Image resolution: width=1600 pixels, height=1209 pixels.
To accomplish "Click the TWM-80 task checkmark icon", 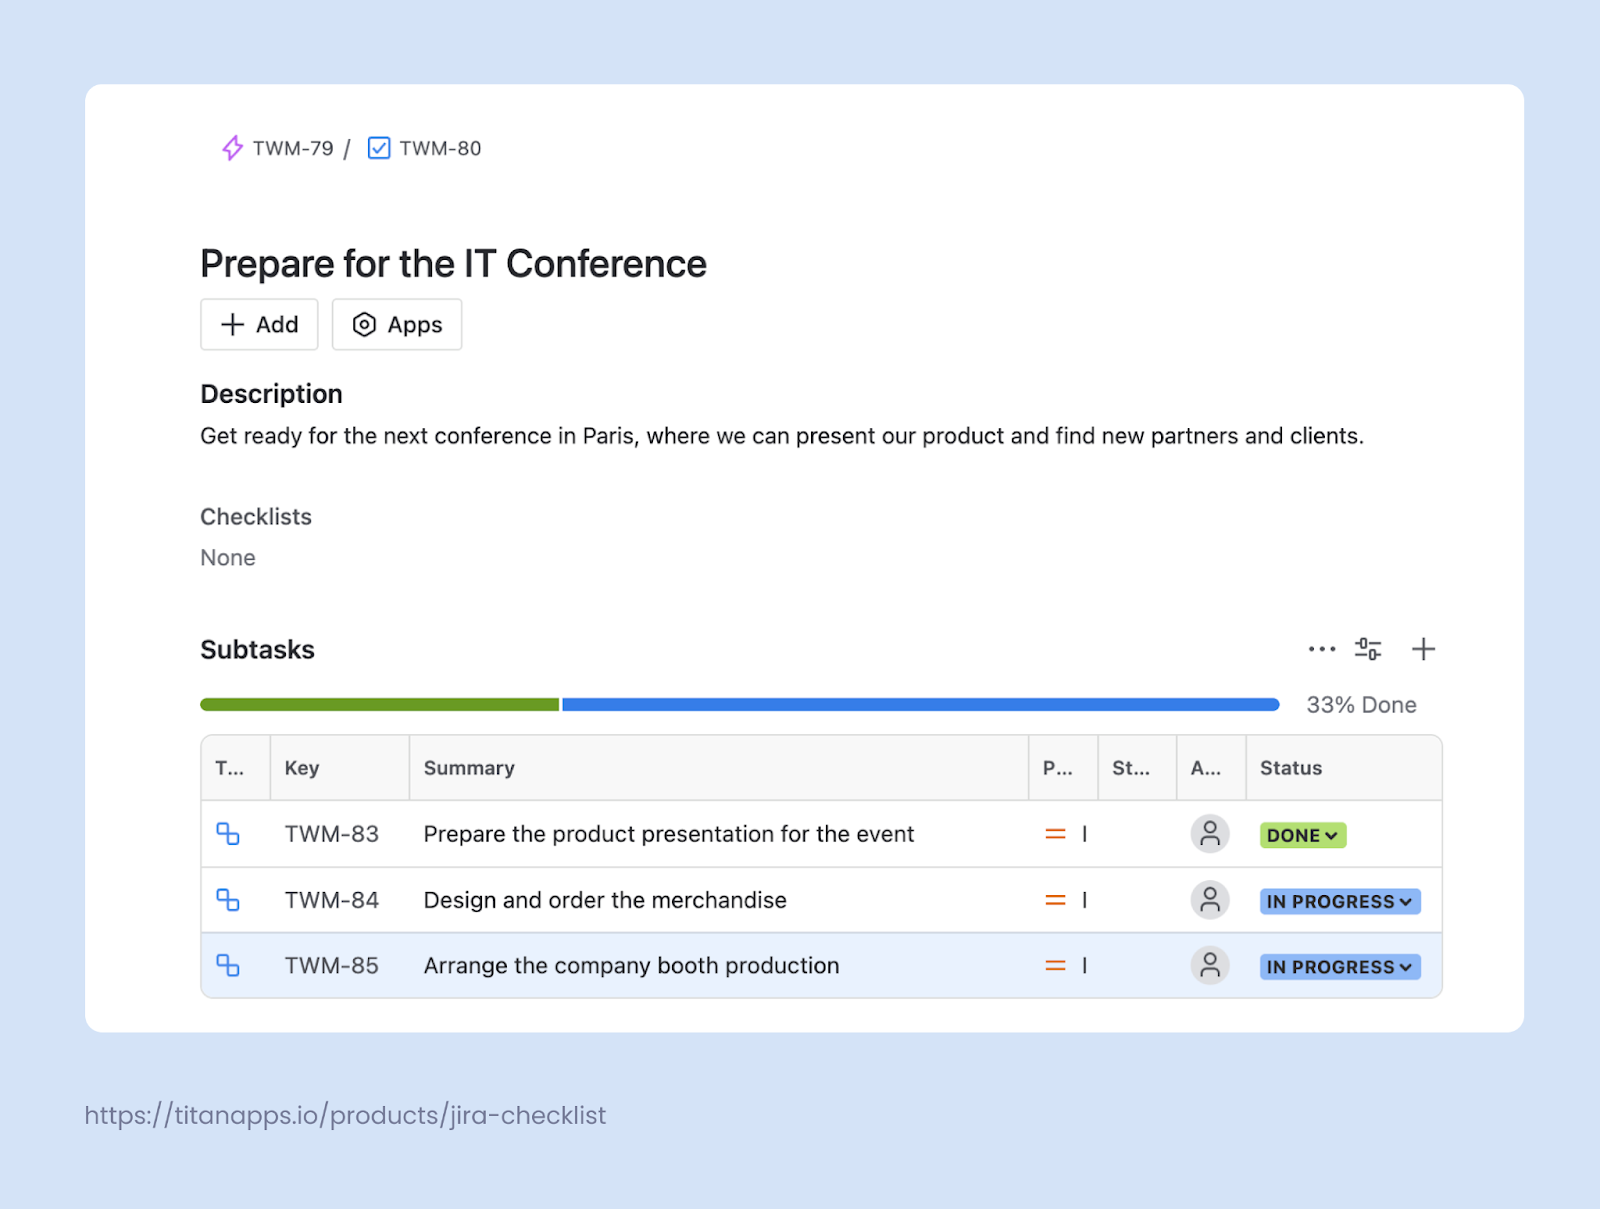I will [378, 148].
